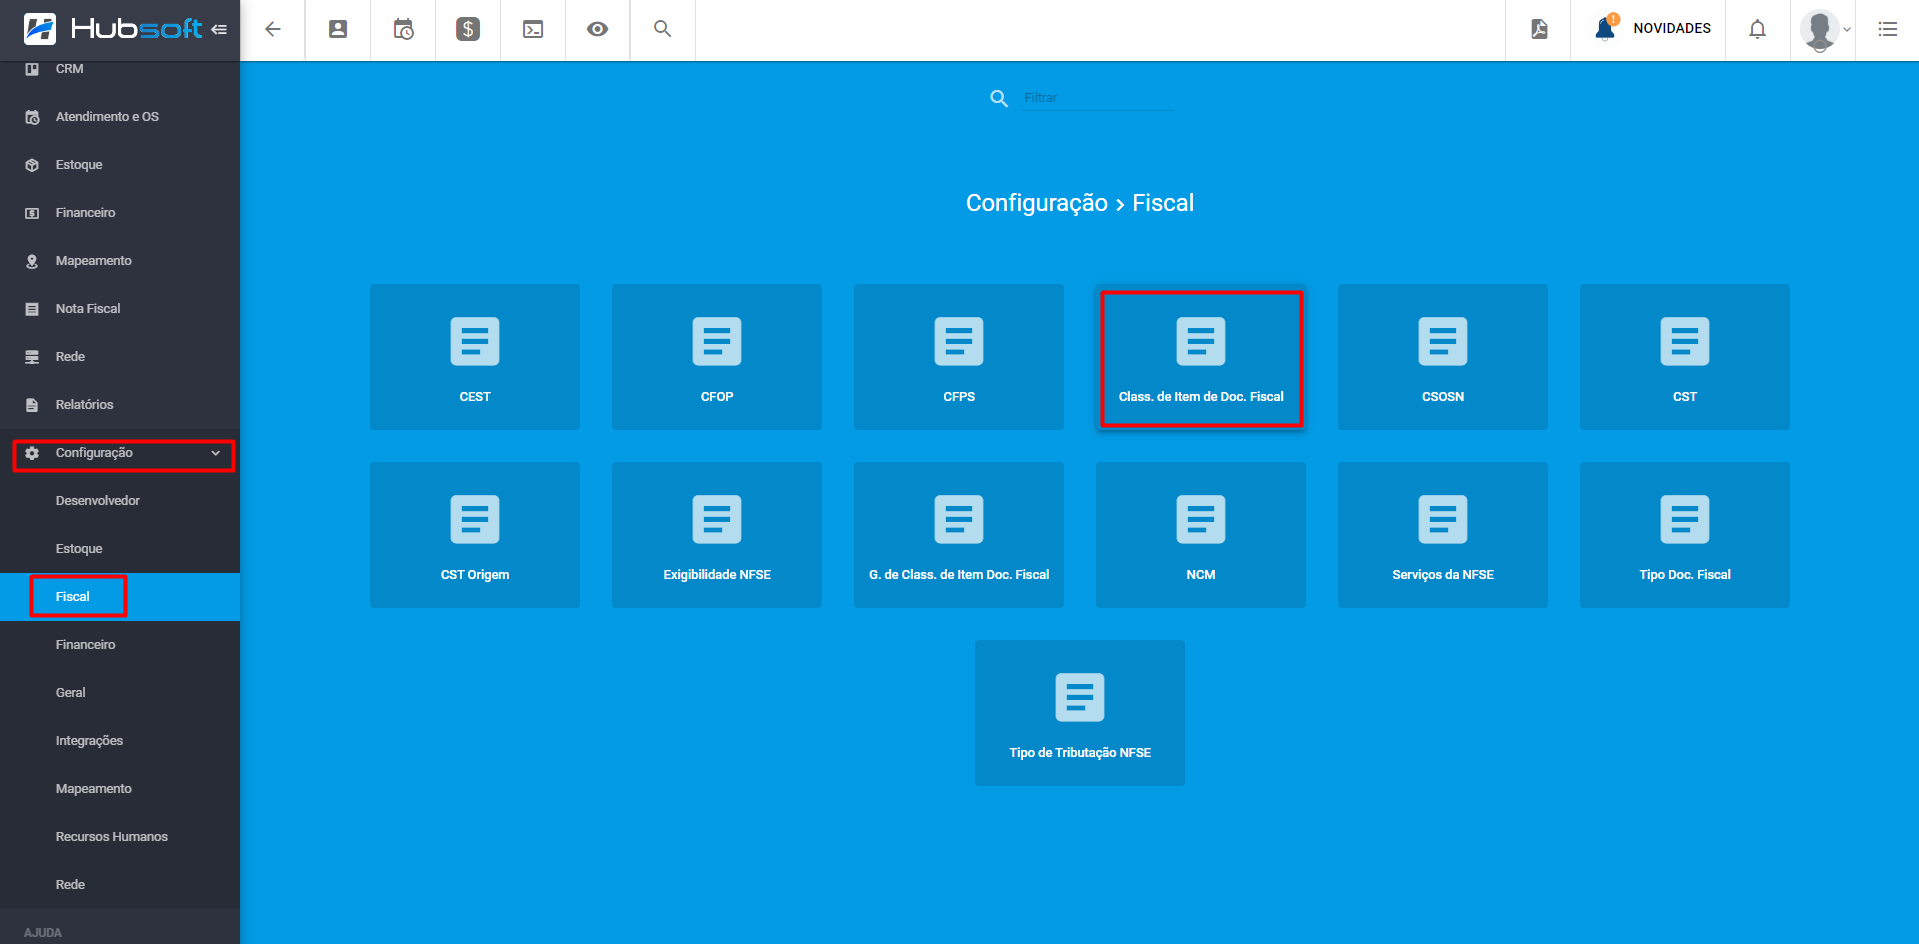
Task: Open the Serviços da NFSE tile
Action: [1443, 535]
